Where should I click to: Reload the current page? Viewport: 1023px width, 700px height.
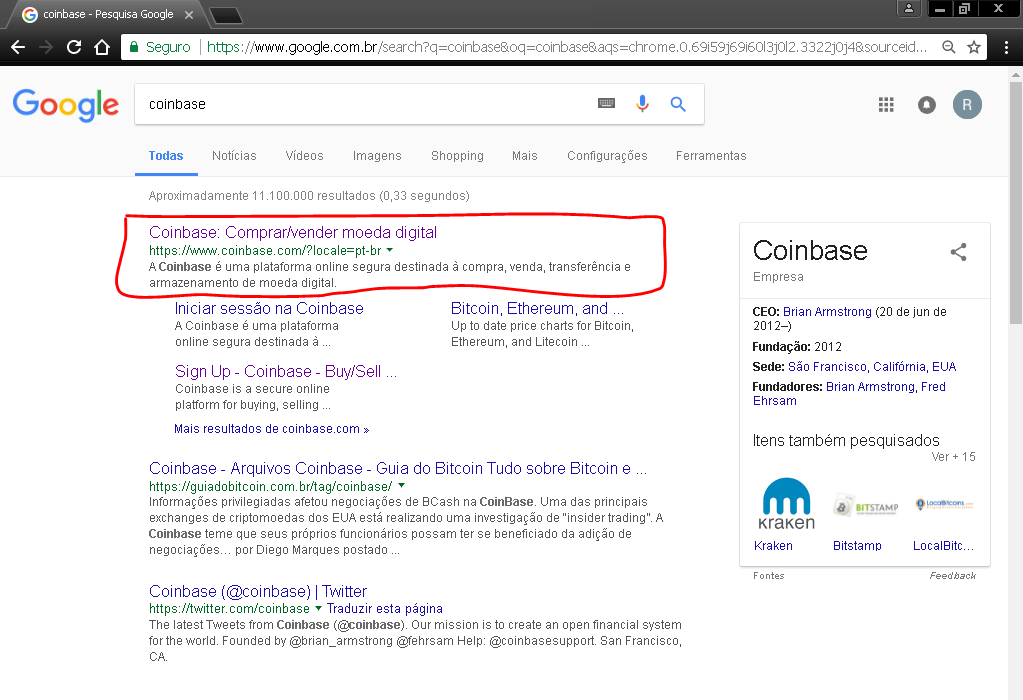[74, 47]
